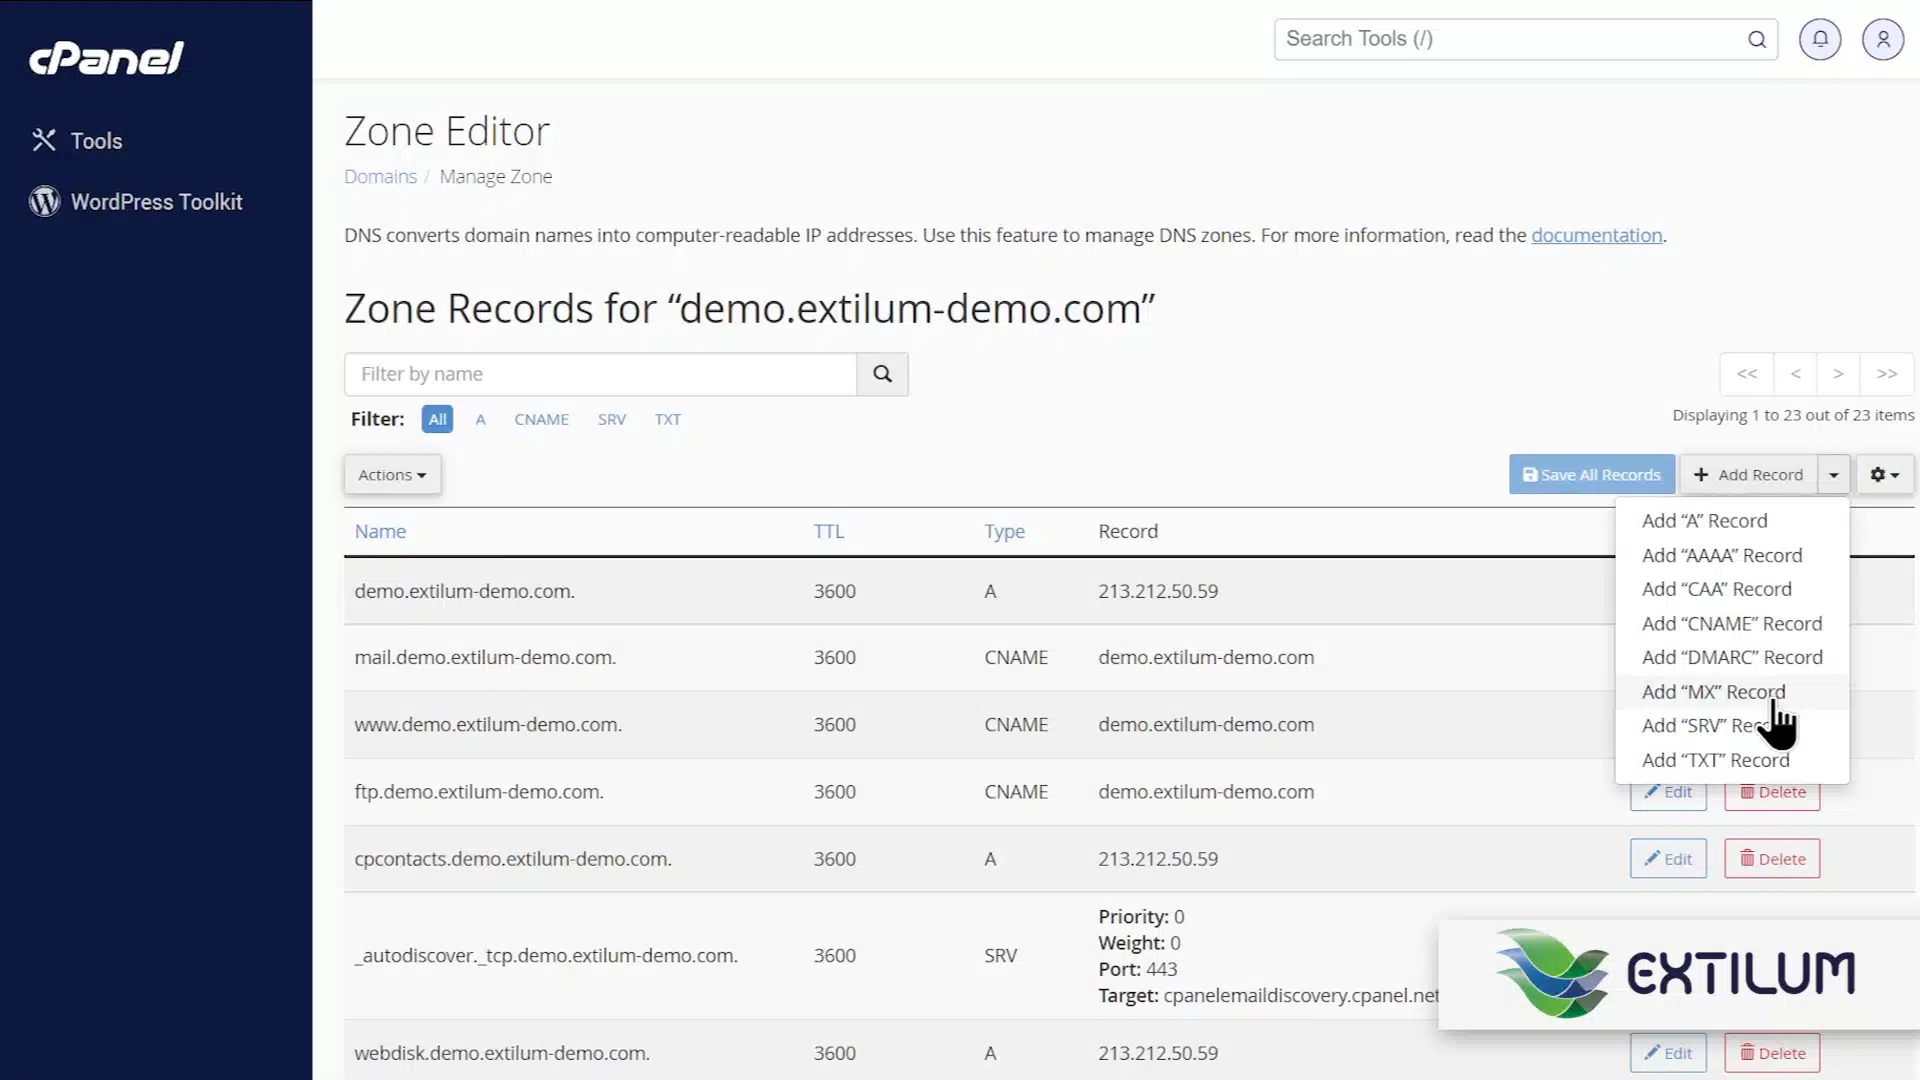Viewport: 1920px width, 1080px height.
Task: Click _autodiscover._tcp.demo.extilum-demo.com. name cell
Action: tap(546, 956)
